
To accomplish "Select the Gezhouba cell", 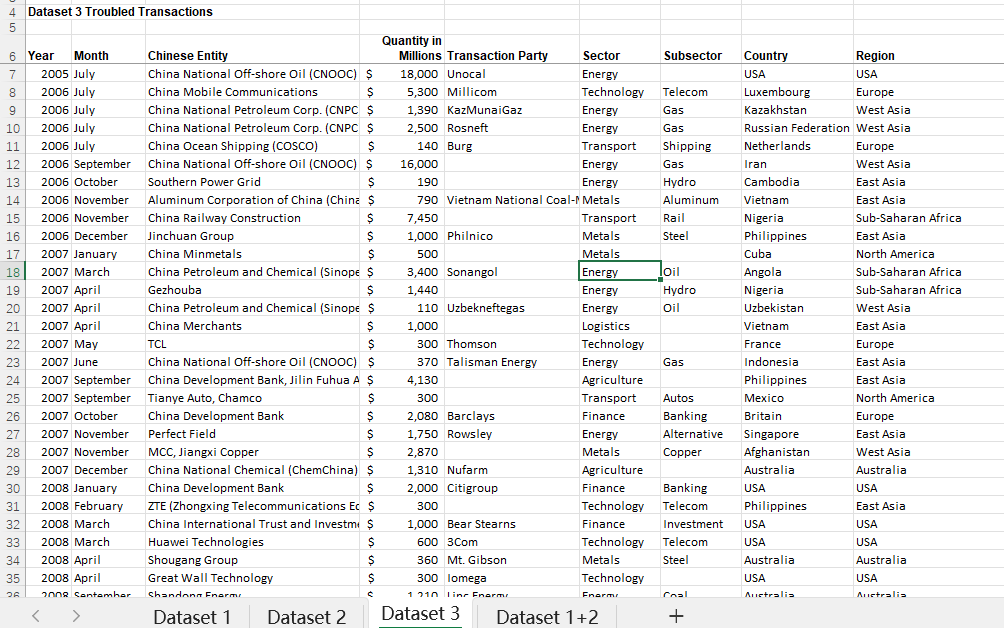I will tap(252, 290).
